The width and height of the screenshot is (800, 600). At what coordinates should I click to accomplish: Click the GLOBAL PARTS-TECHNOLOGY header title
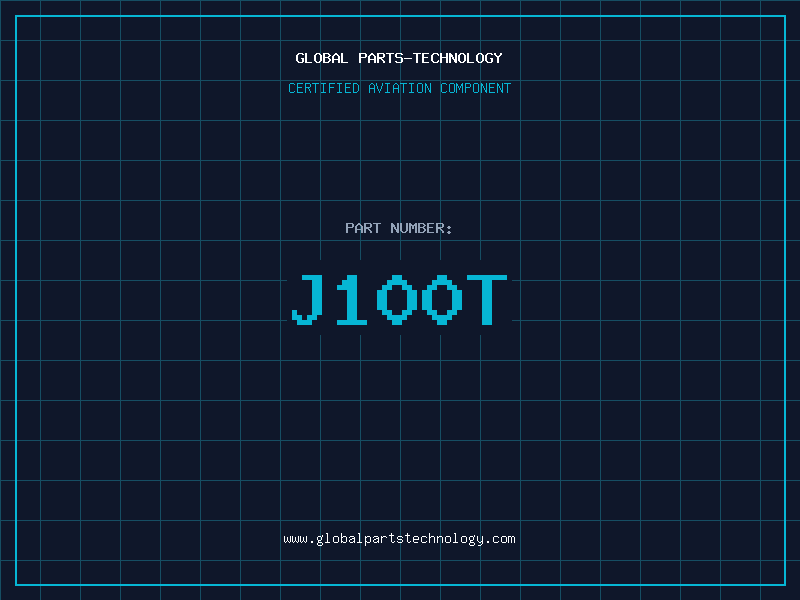(399, 58)
